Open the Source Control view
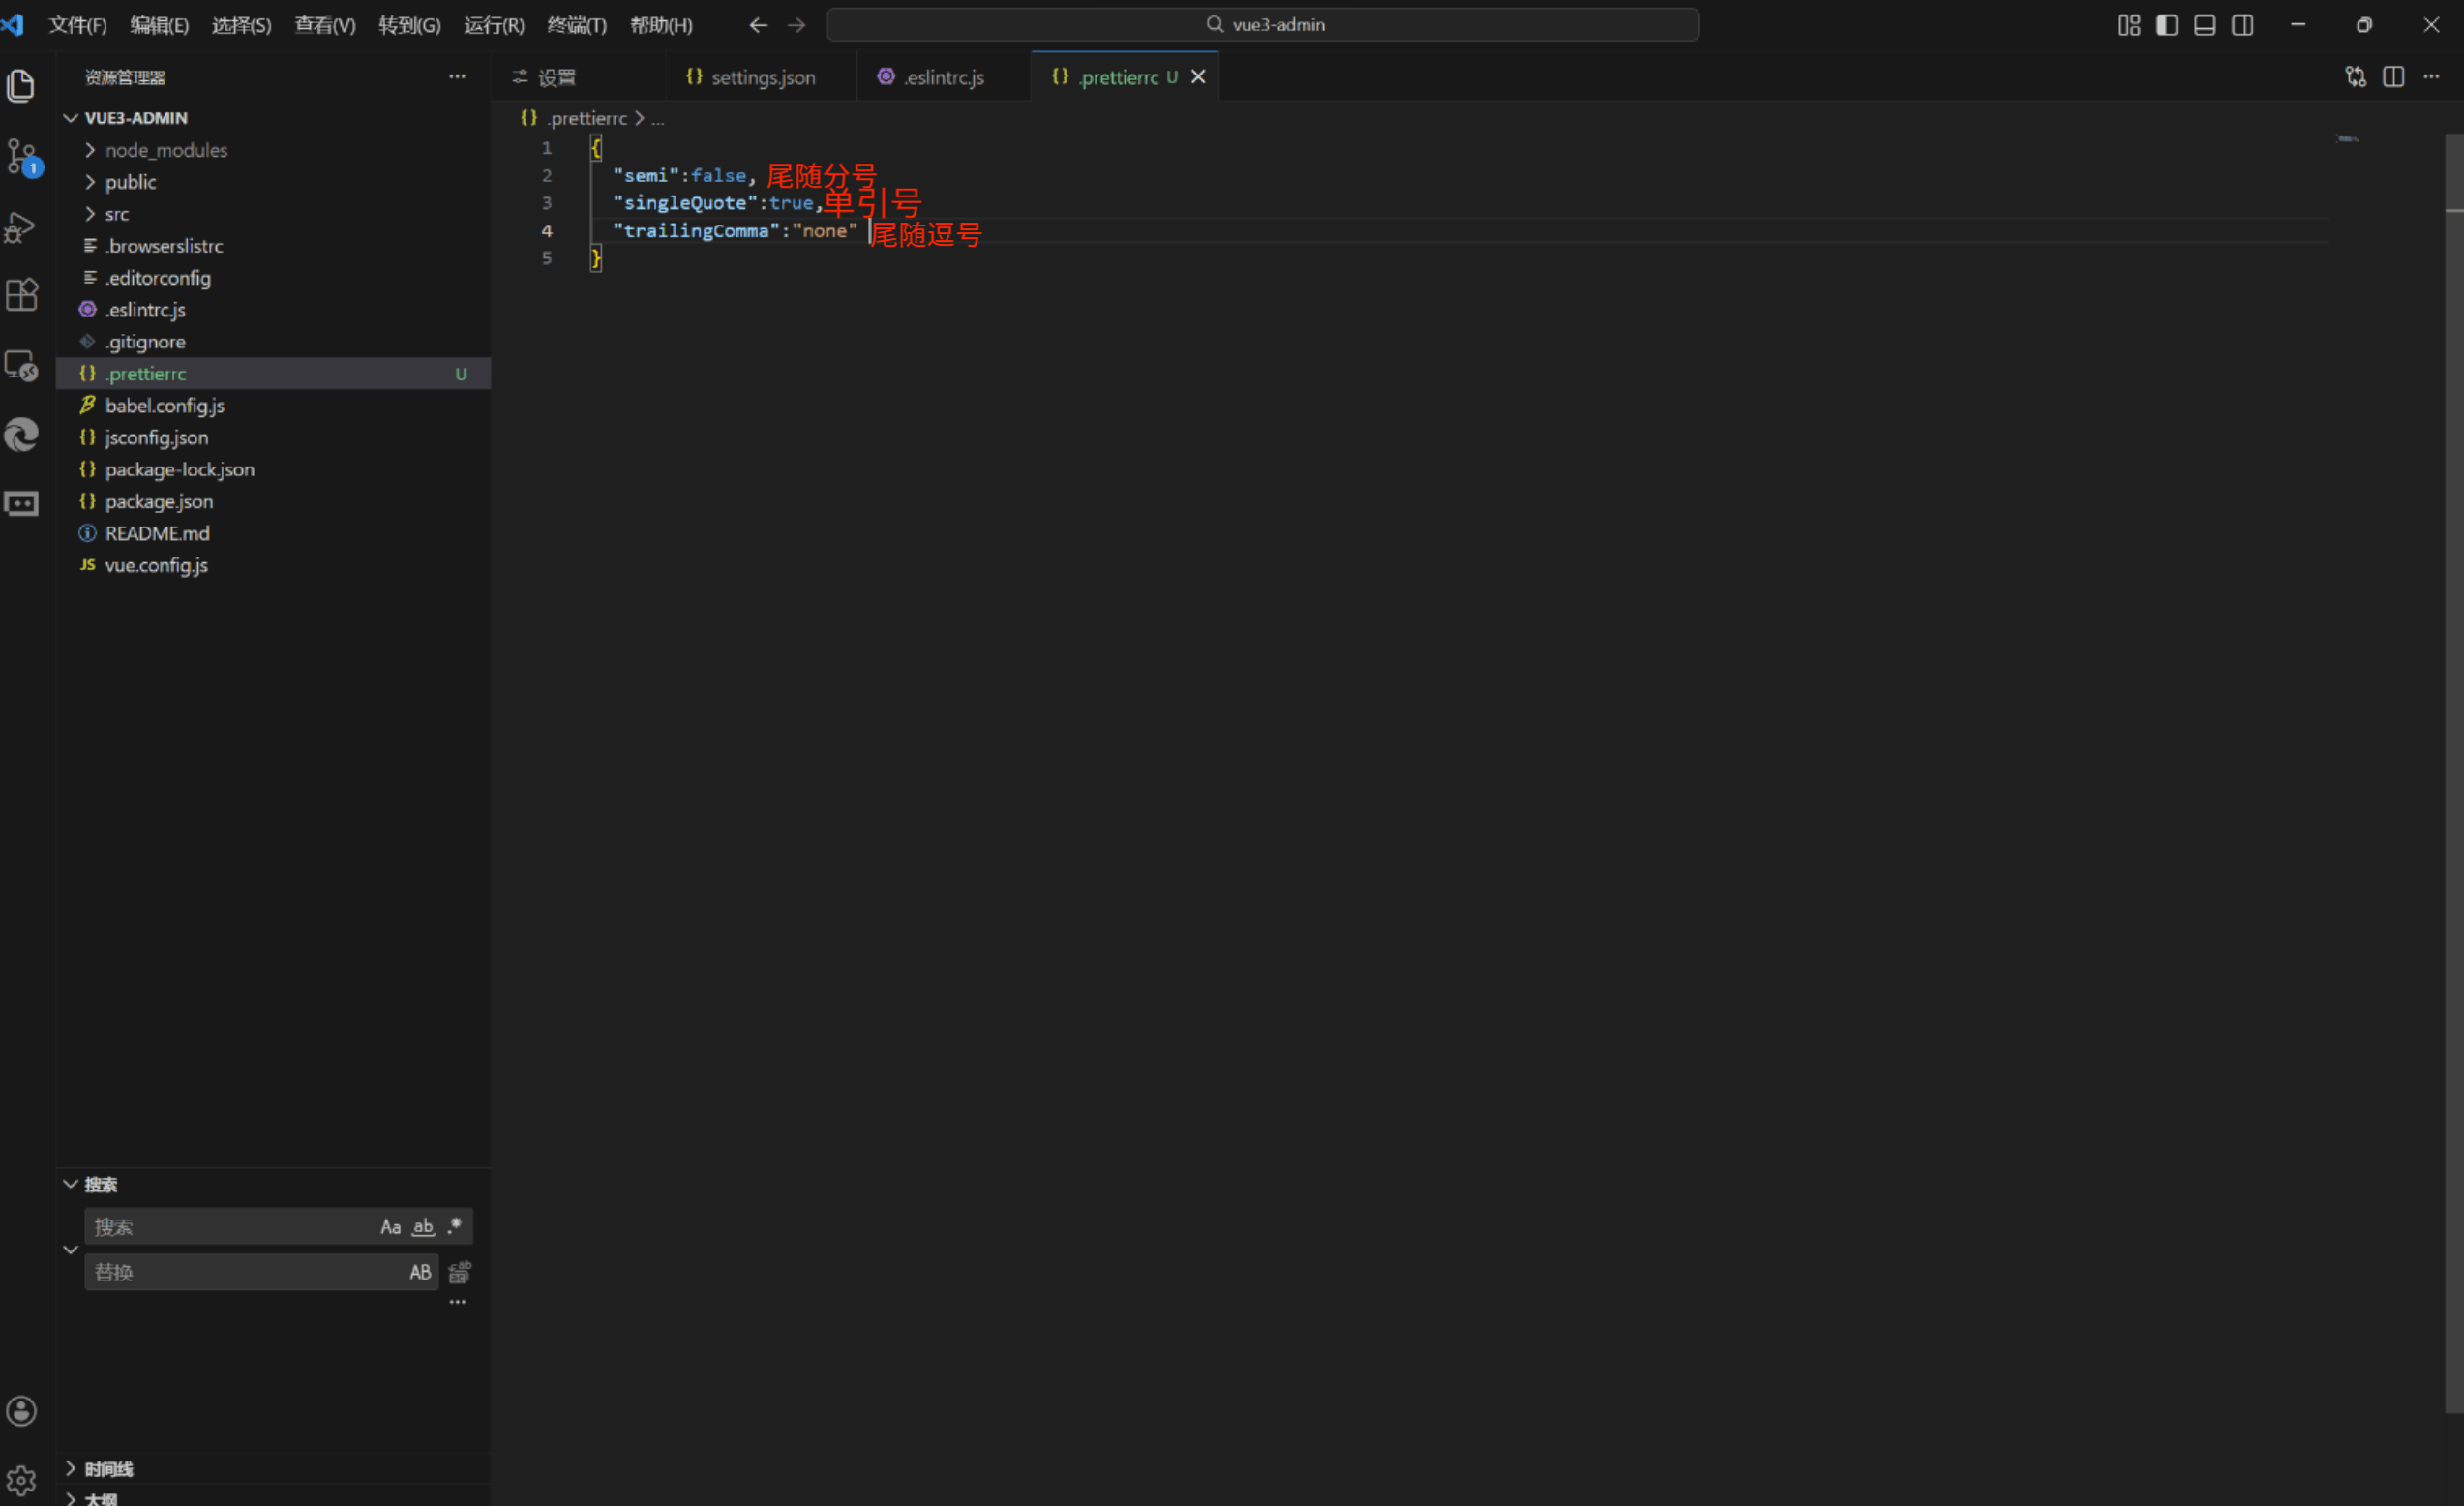2464x1506 pixels. tap(22, 156)
